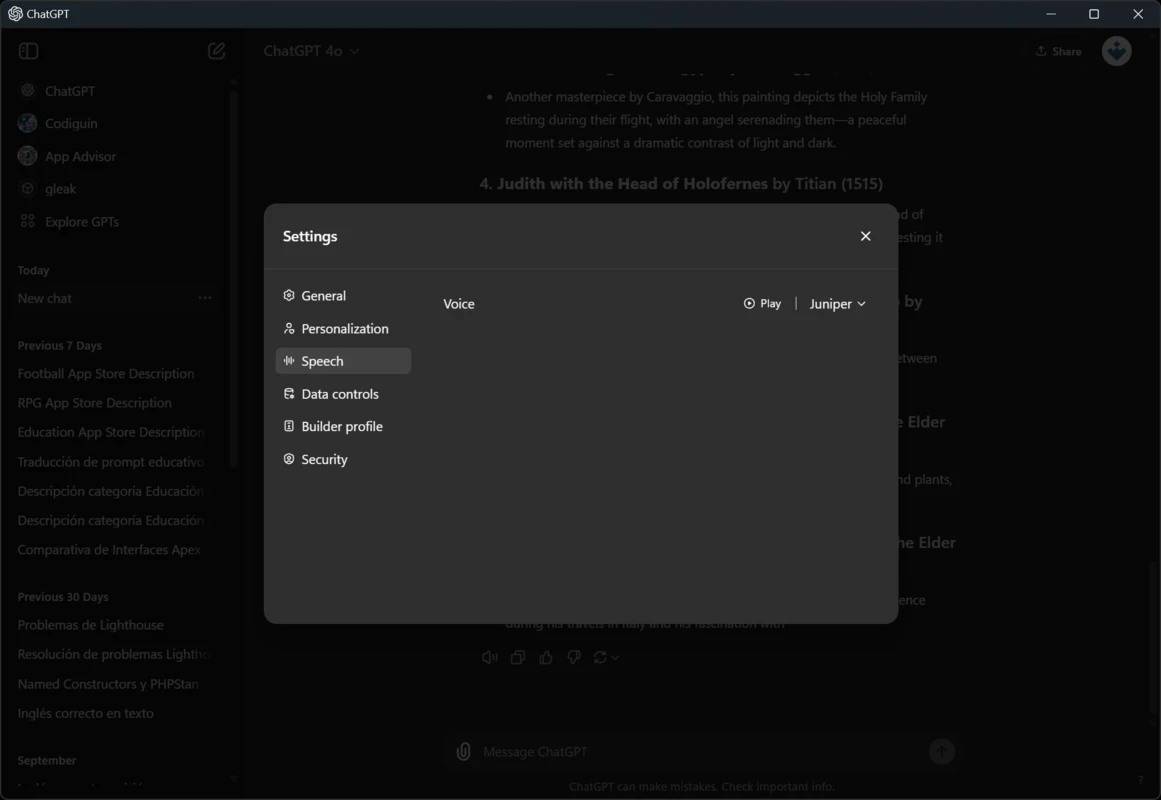This screenshot has height=800, width=1161.
Task: Click the Share button
Action: pos(1058,51)
